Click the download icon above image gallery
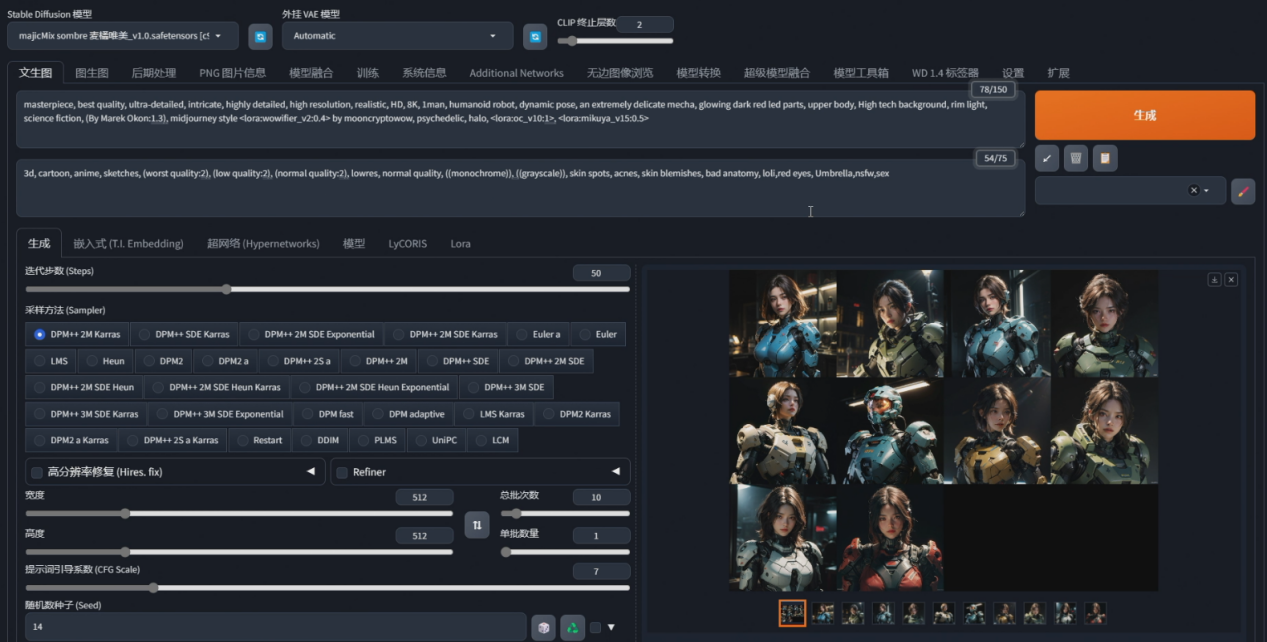This screenshot has height=642, width=1267. 1214,280
